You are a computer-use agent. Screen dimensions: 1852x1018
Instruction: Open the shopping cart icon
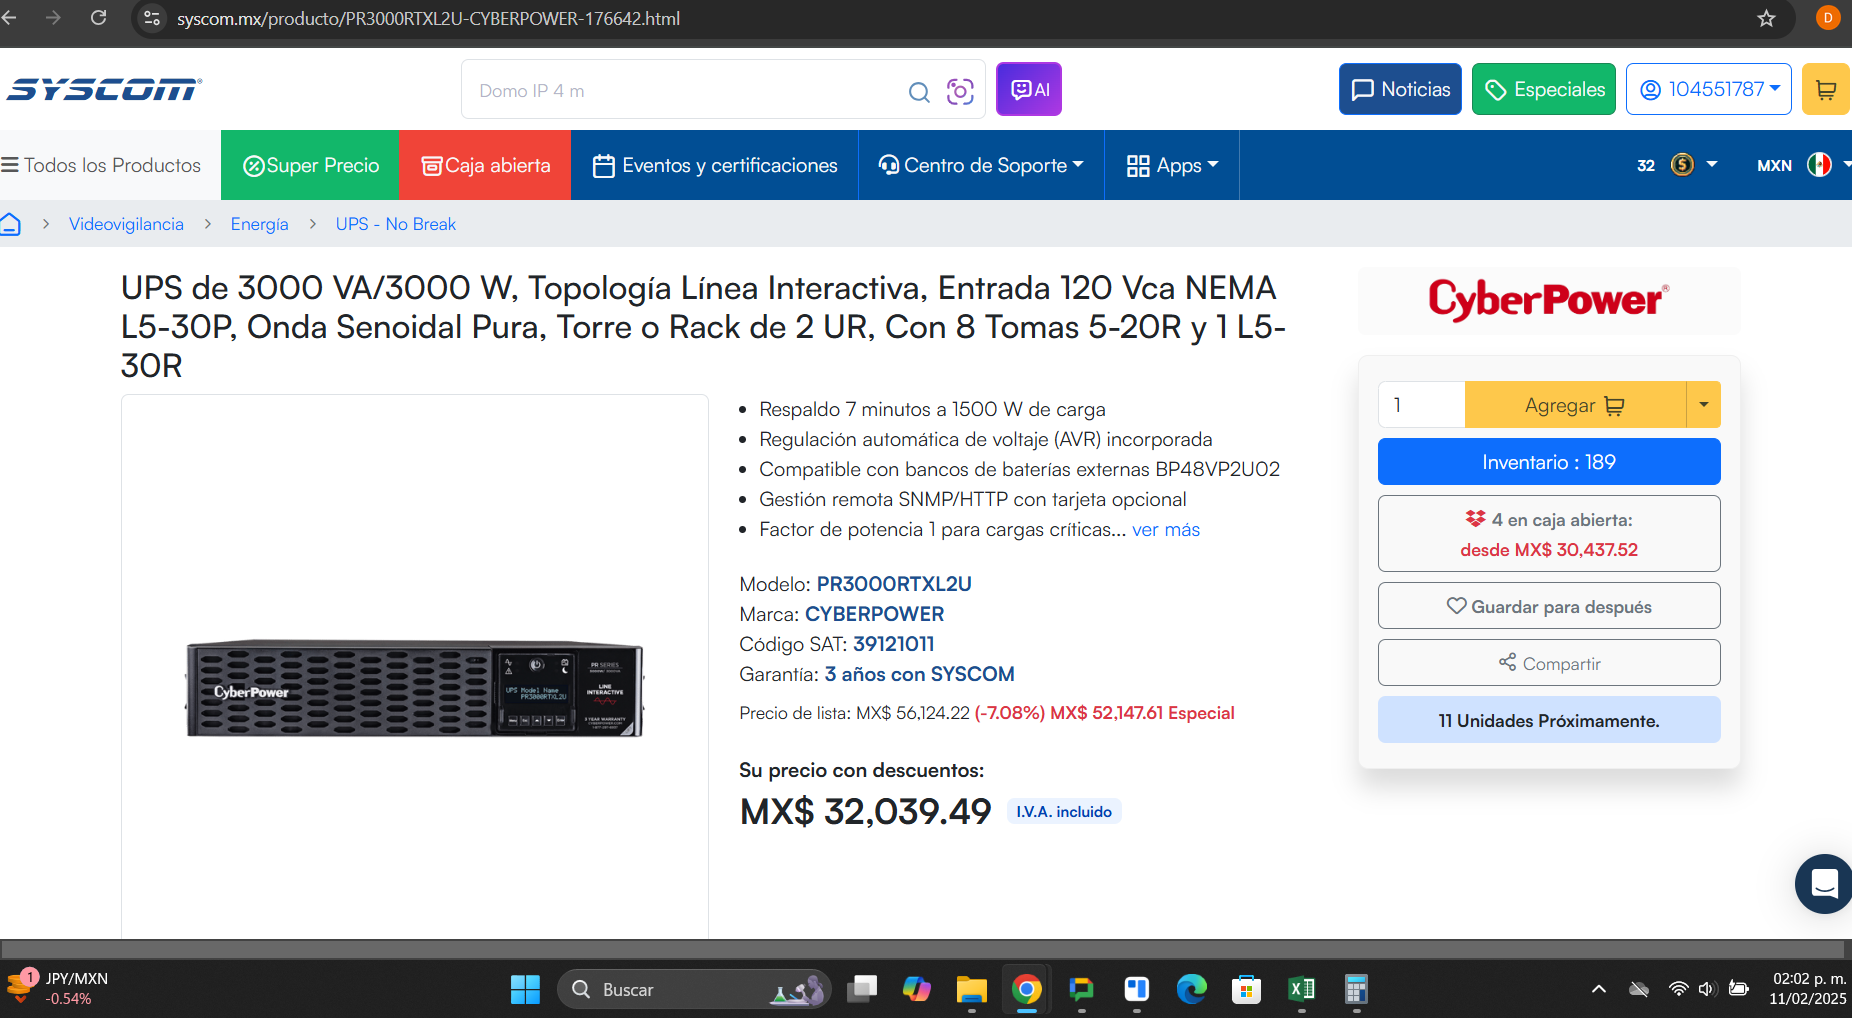coord(1826,89)
